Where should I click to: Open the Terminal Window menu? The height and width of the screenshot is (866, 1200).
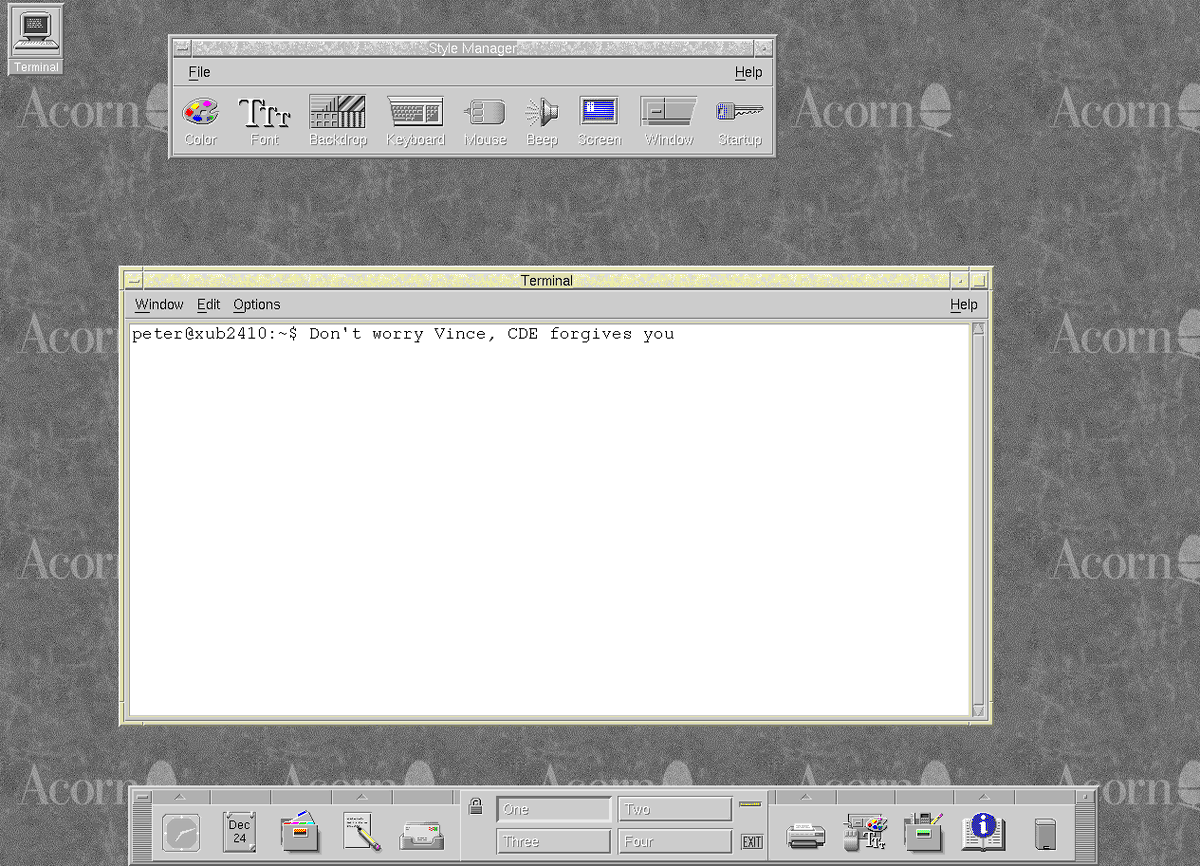point(159,305)
